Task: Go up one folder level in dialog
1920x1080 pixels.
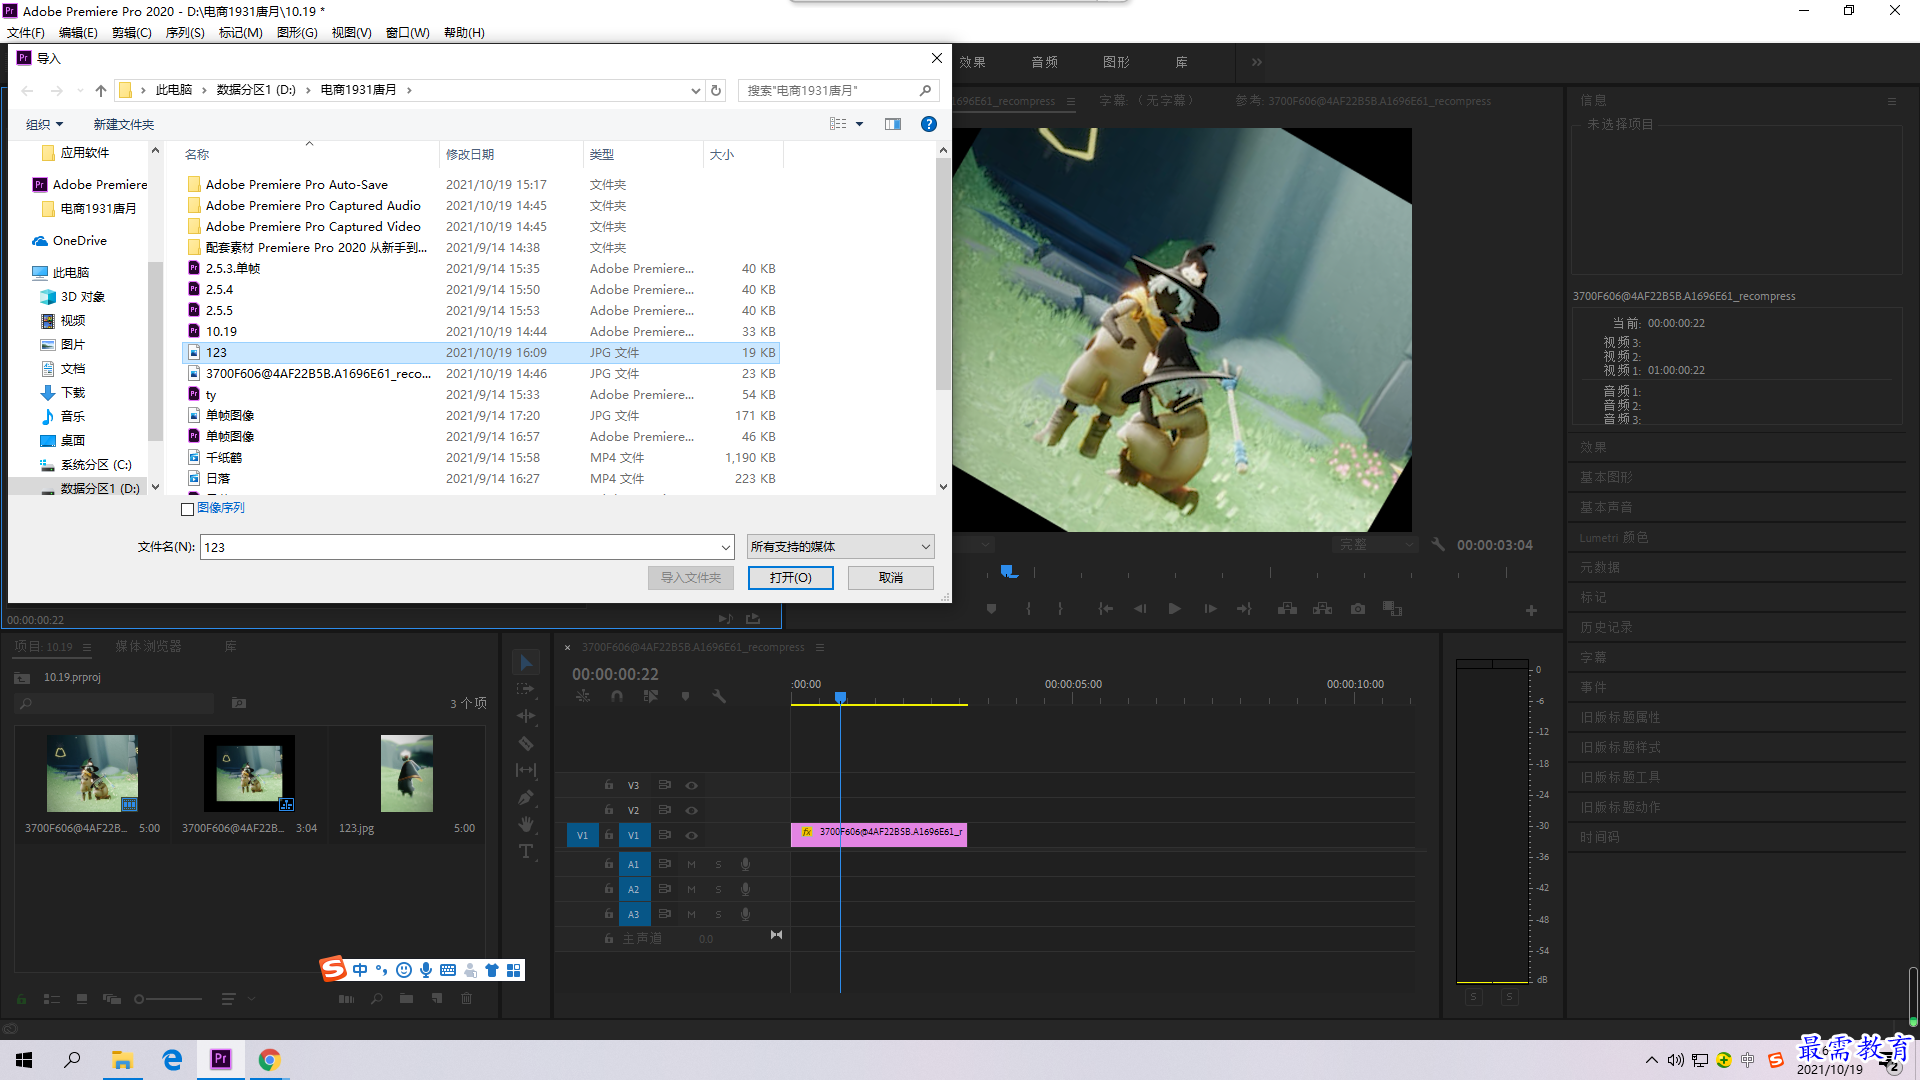Action: [101, 90]
